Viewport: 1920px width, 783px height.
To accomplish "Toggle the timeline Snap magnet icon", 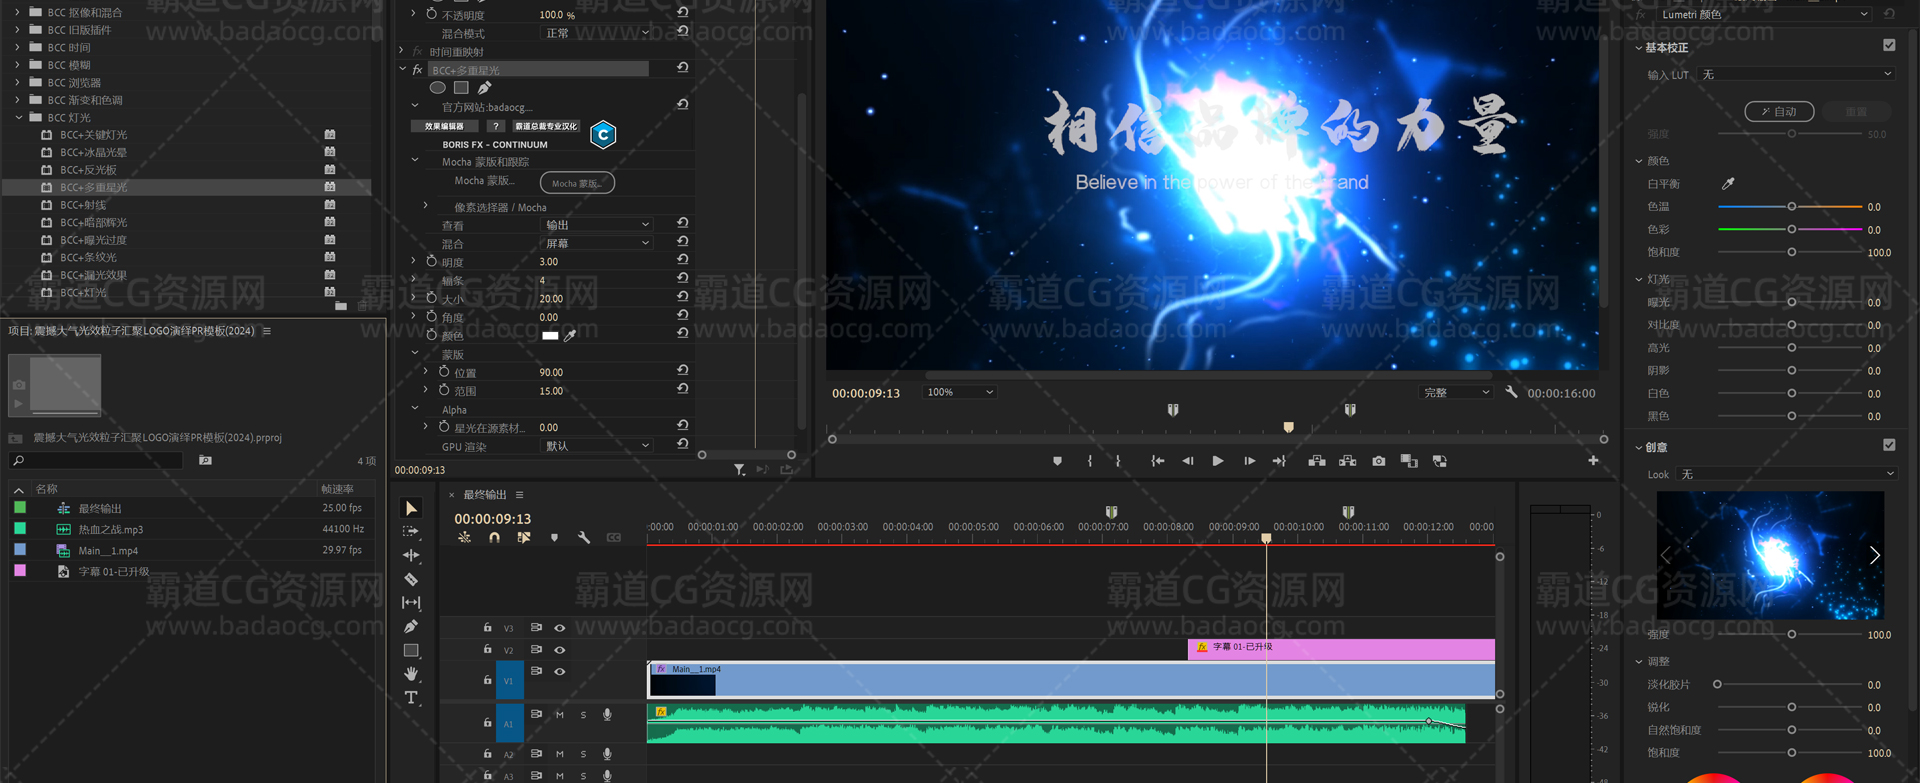I will pyautogui.click(x=494, y=538).
